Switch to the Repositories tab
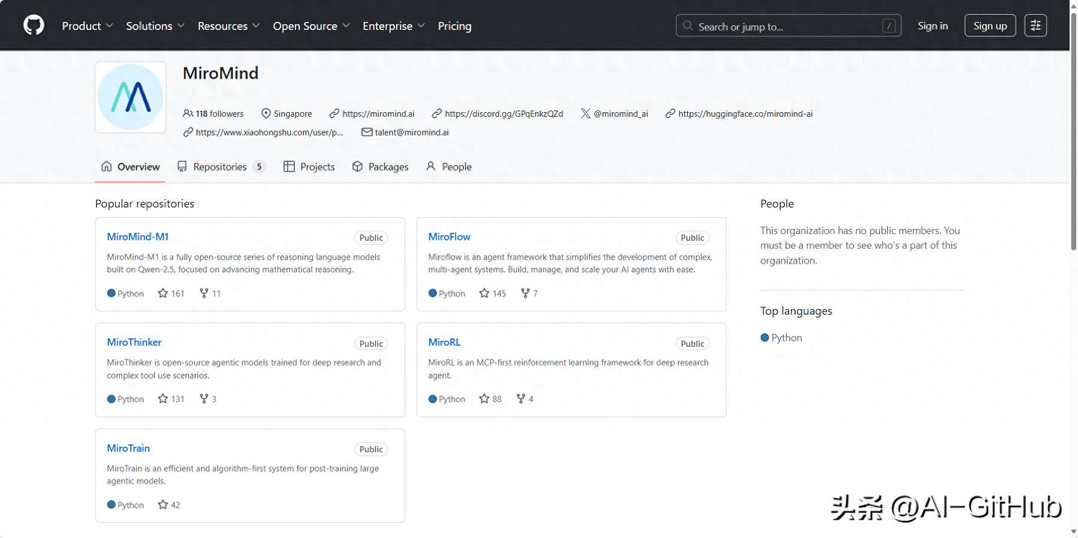Viewport: 1078px width, 538px height. pos(221,167)
